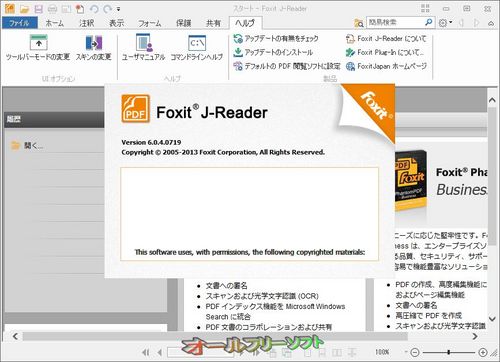Click the first page navigation button in status bar
Image resolution: width=500 pixels, height=362 pixels.
[x=146, y=352]
